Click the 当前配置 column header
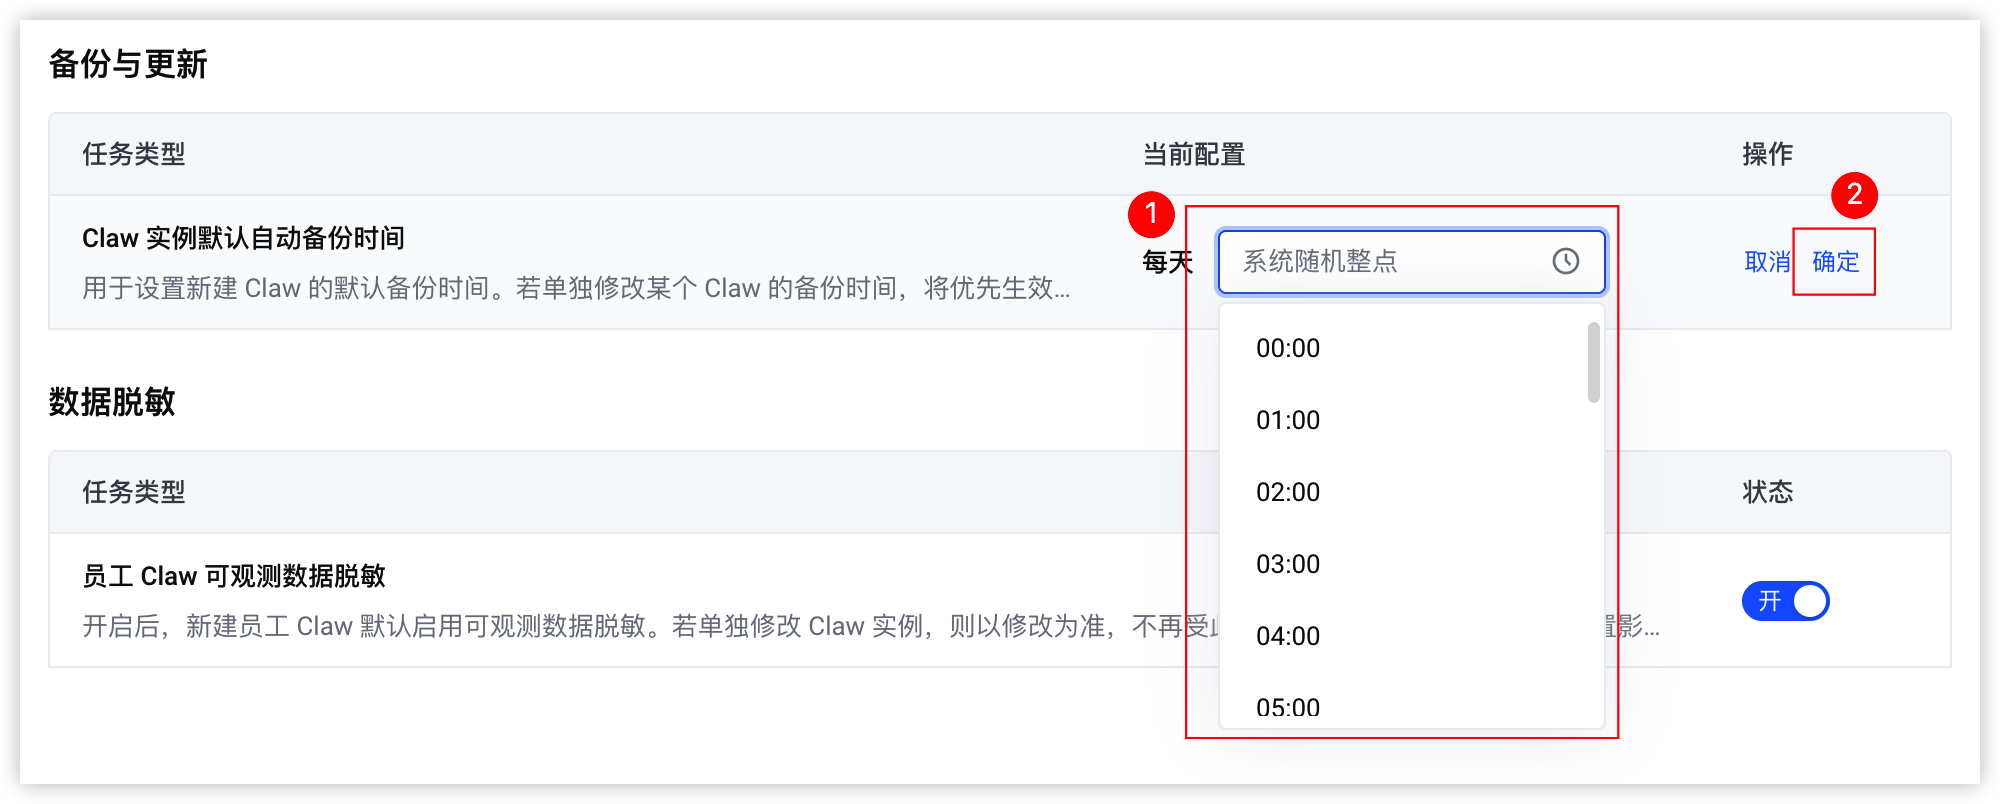 pos(1194,154)
